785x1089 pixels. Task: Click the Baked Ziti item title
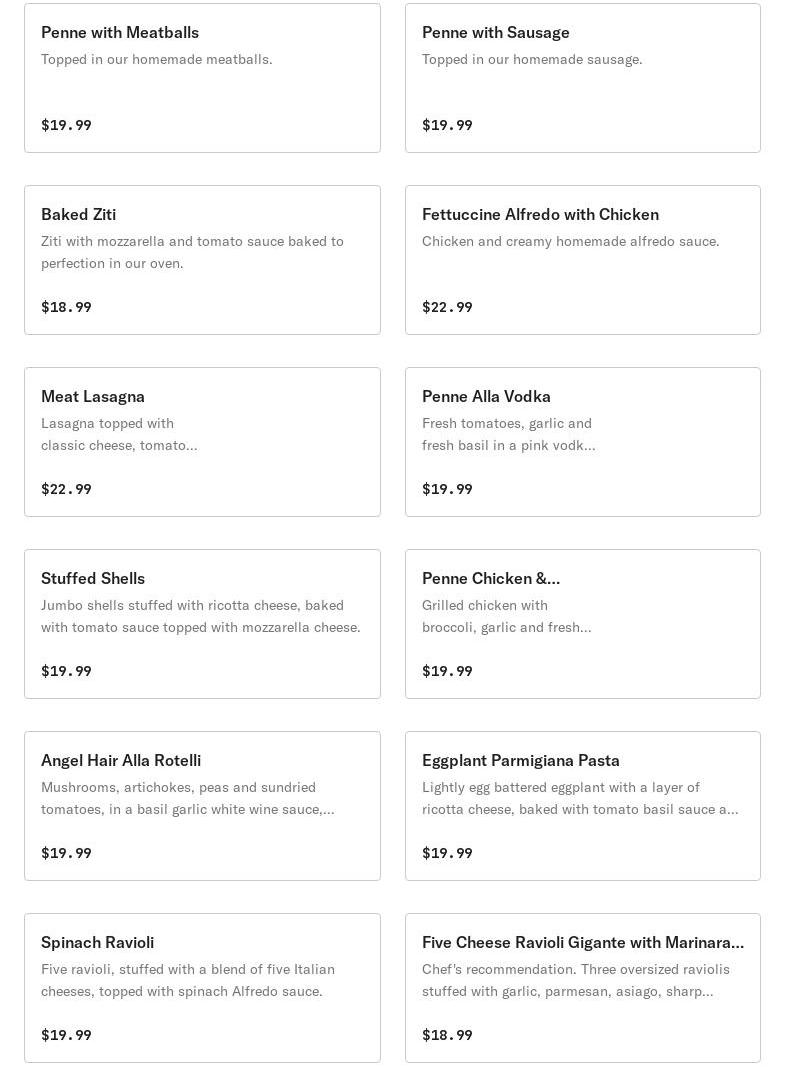point(79,215)
